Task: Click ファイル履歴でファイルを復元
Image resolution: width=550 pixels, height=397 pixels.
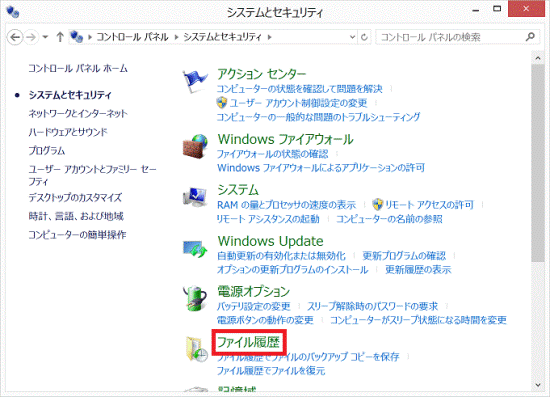Action: point(271,370)
